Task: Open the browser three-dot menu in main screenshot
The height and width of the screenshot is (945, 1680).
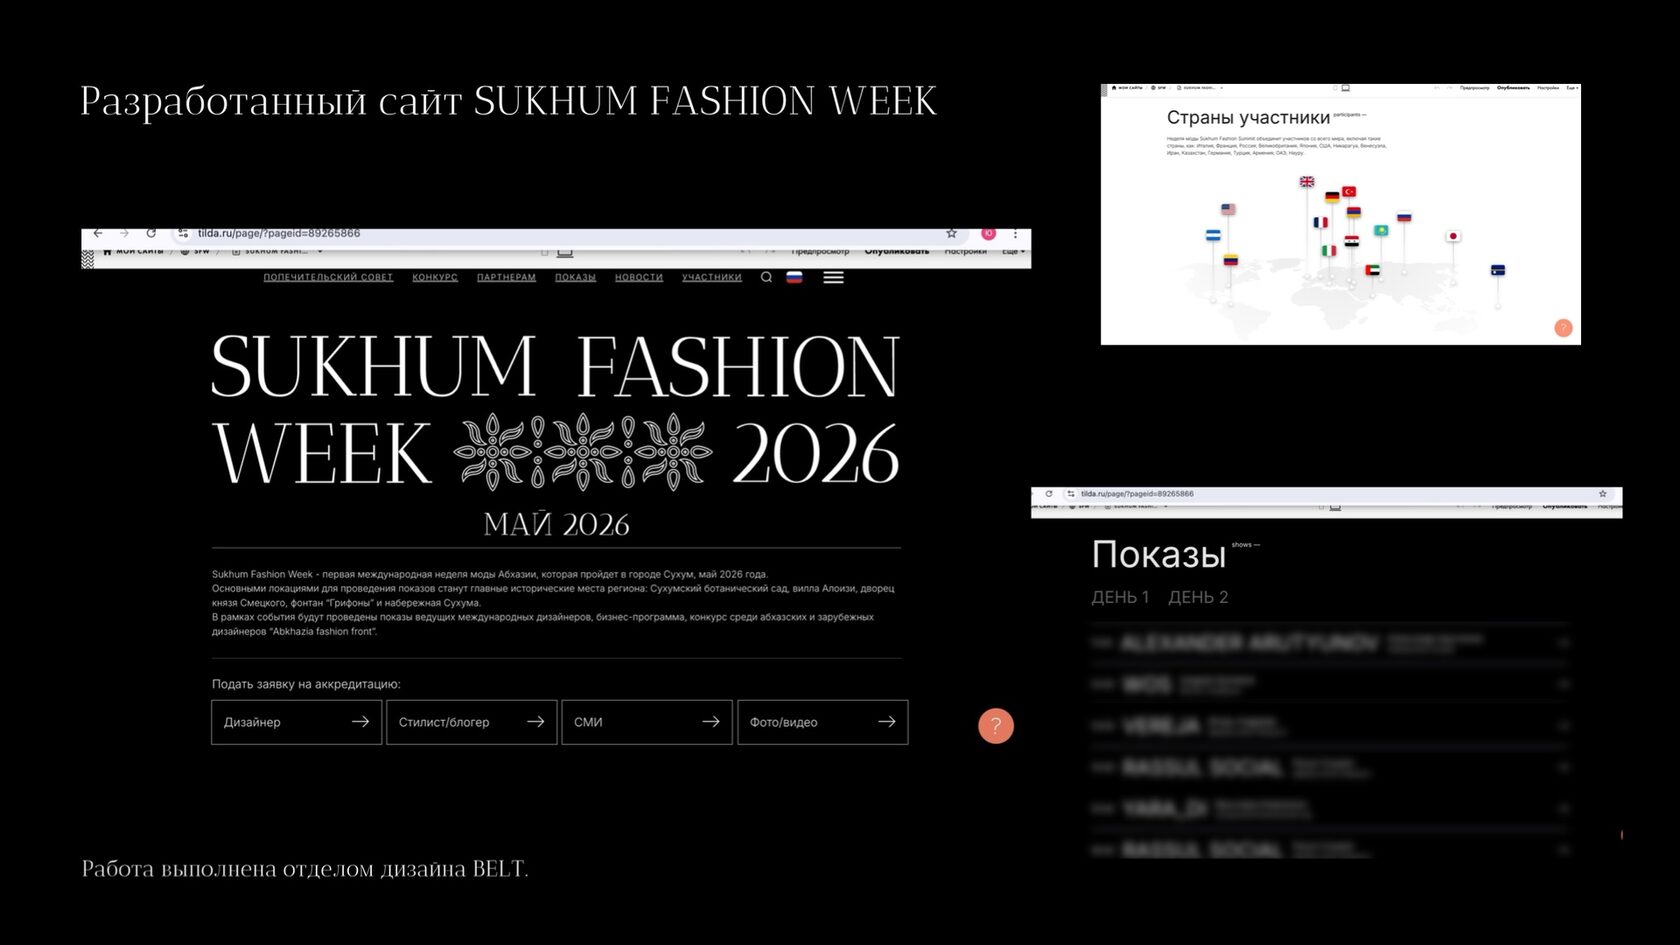Action: click(x=1015, y=233)
